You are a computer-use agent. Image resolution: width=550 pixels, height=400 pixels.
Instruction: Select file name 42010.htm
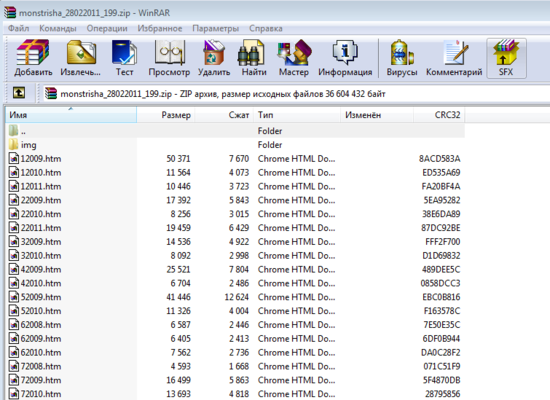pos(41,283)
